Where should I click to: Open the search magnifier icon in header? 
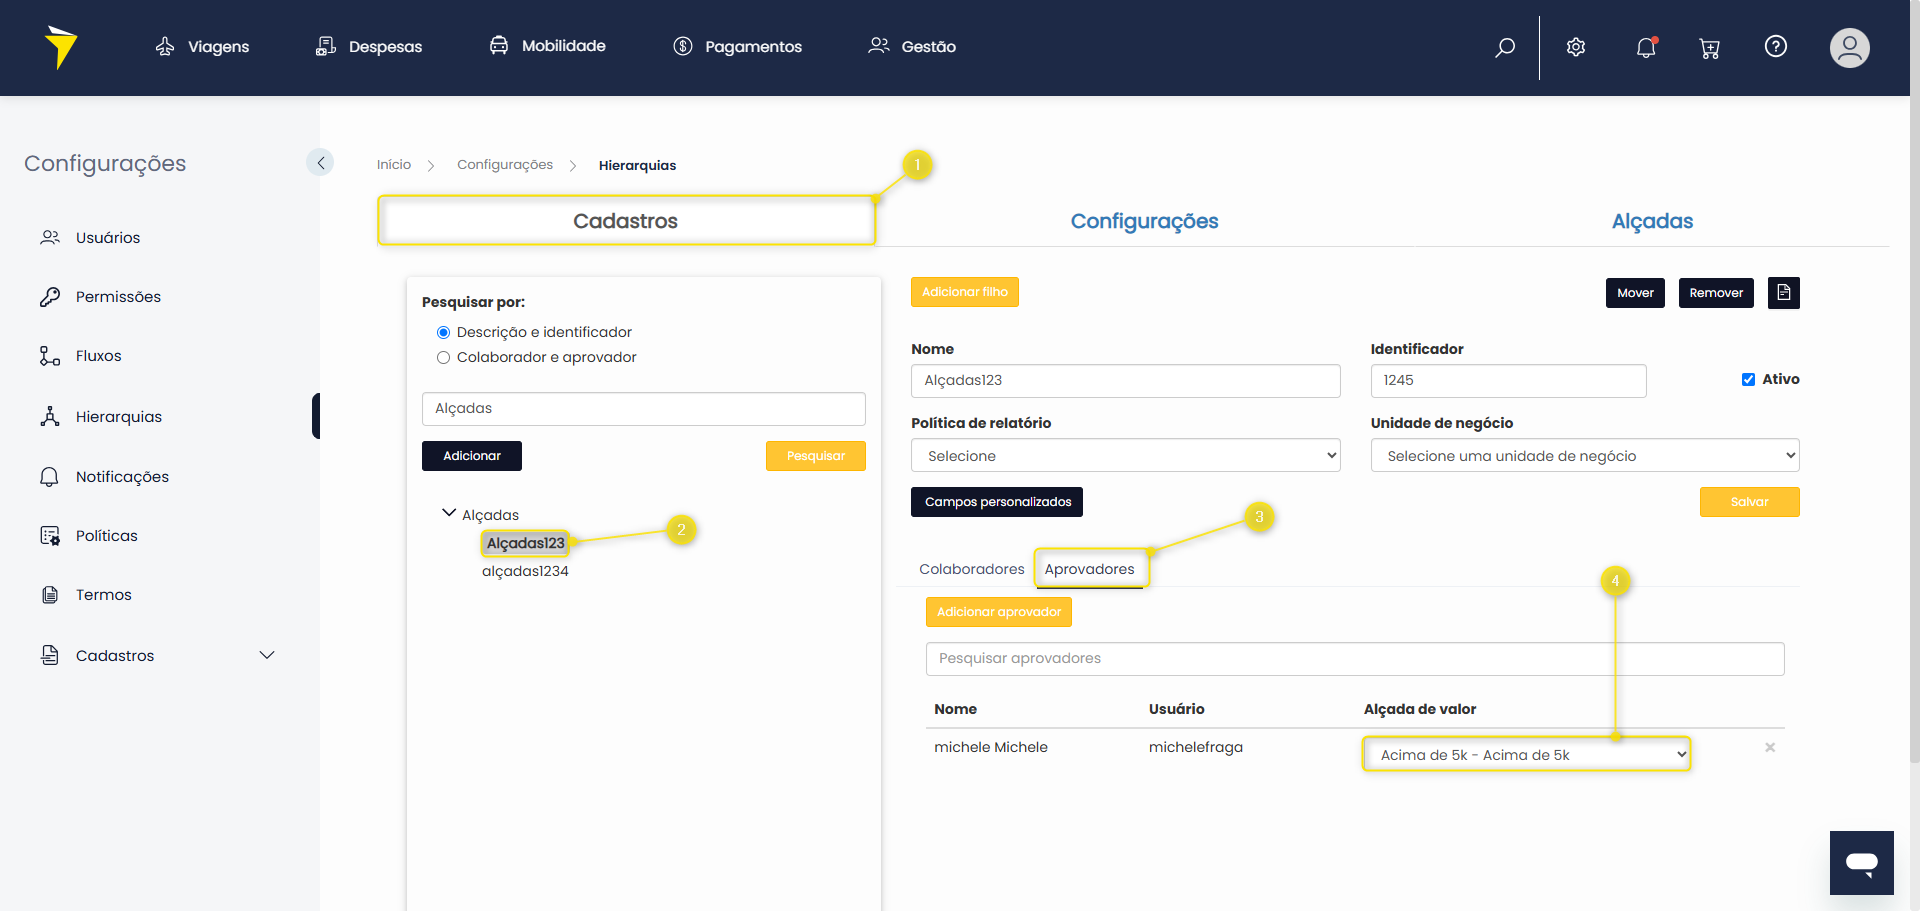[1504, 47]
